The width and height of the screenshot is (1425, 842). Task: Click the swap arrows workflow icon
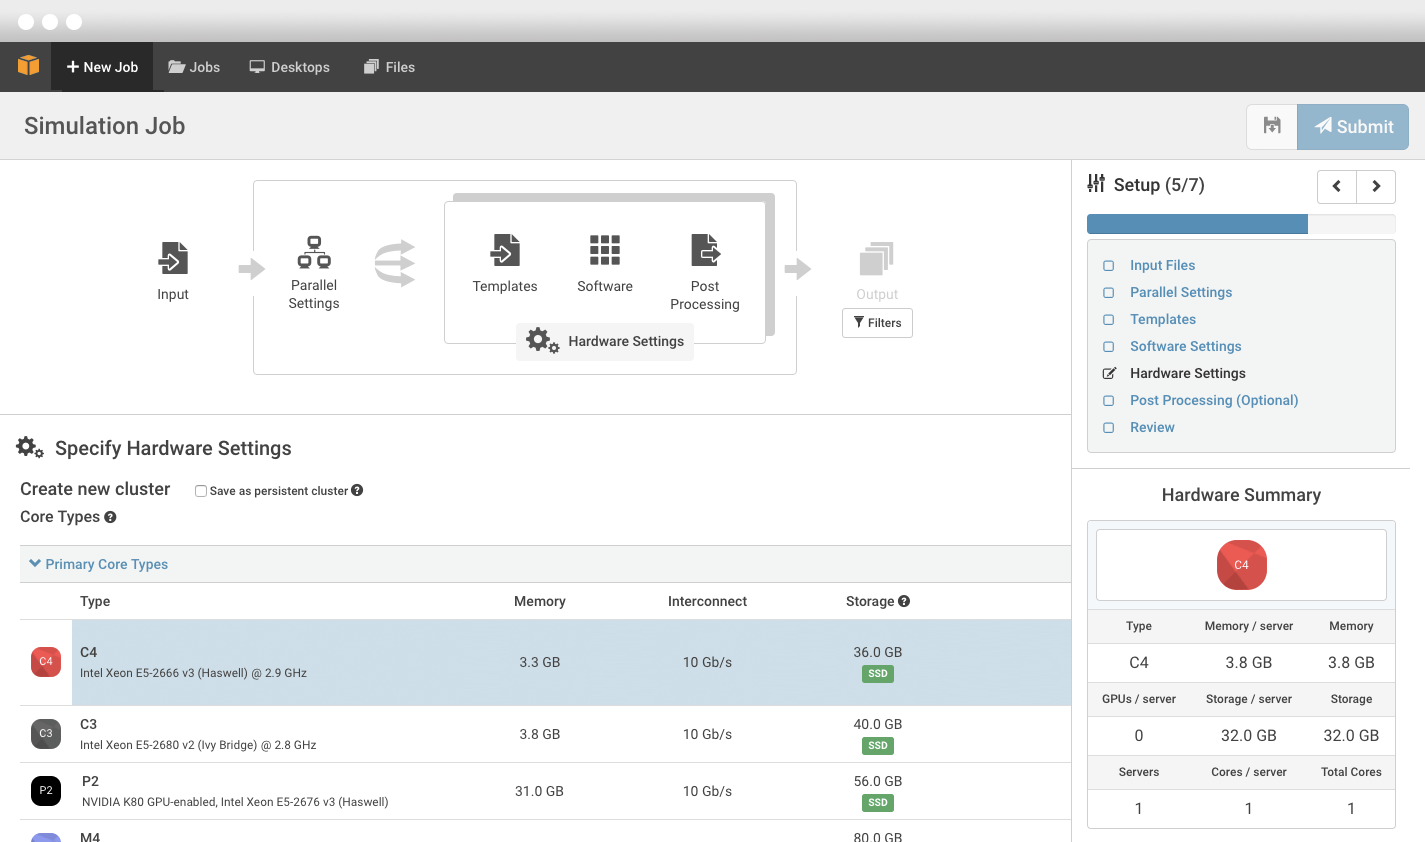(x=394, y=263)
